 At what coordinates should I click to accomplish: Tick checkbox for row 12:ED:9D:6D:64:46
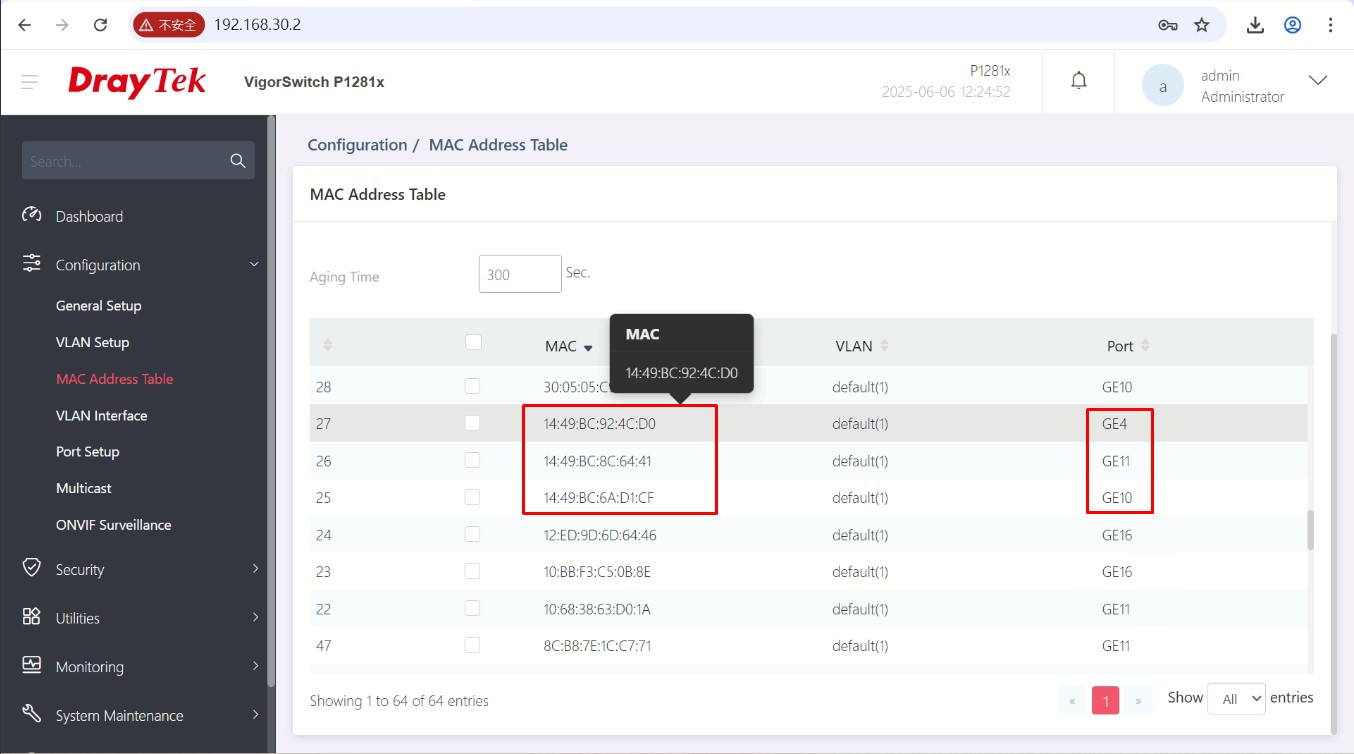(472, 534)
